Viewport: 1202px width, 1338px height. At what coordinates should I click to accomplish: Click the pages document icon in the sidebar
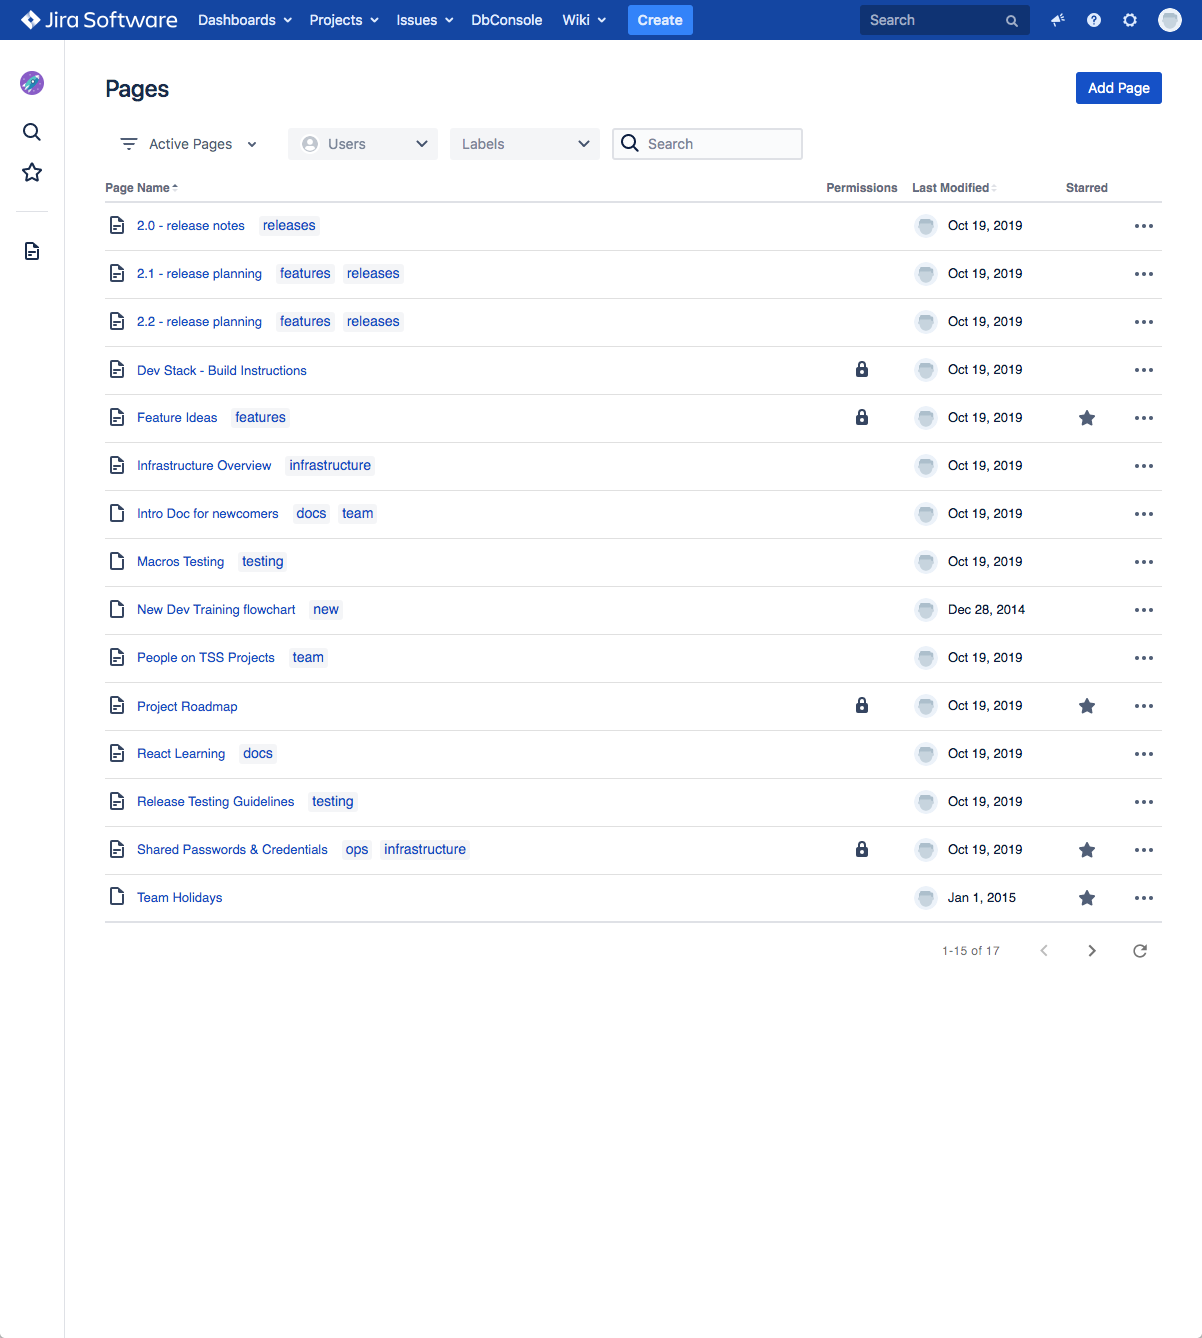(32, 251)
